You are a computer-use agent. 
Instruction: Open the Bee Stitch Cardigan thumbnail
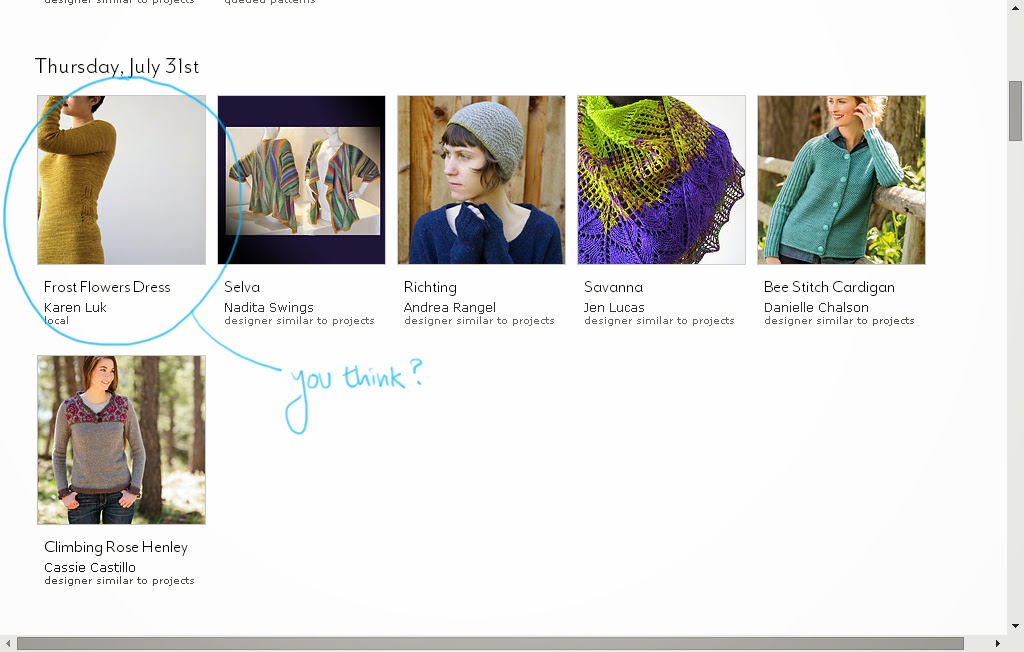841,180
